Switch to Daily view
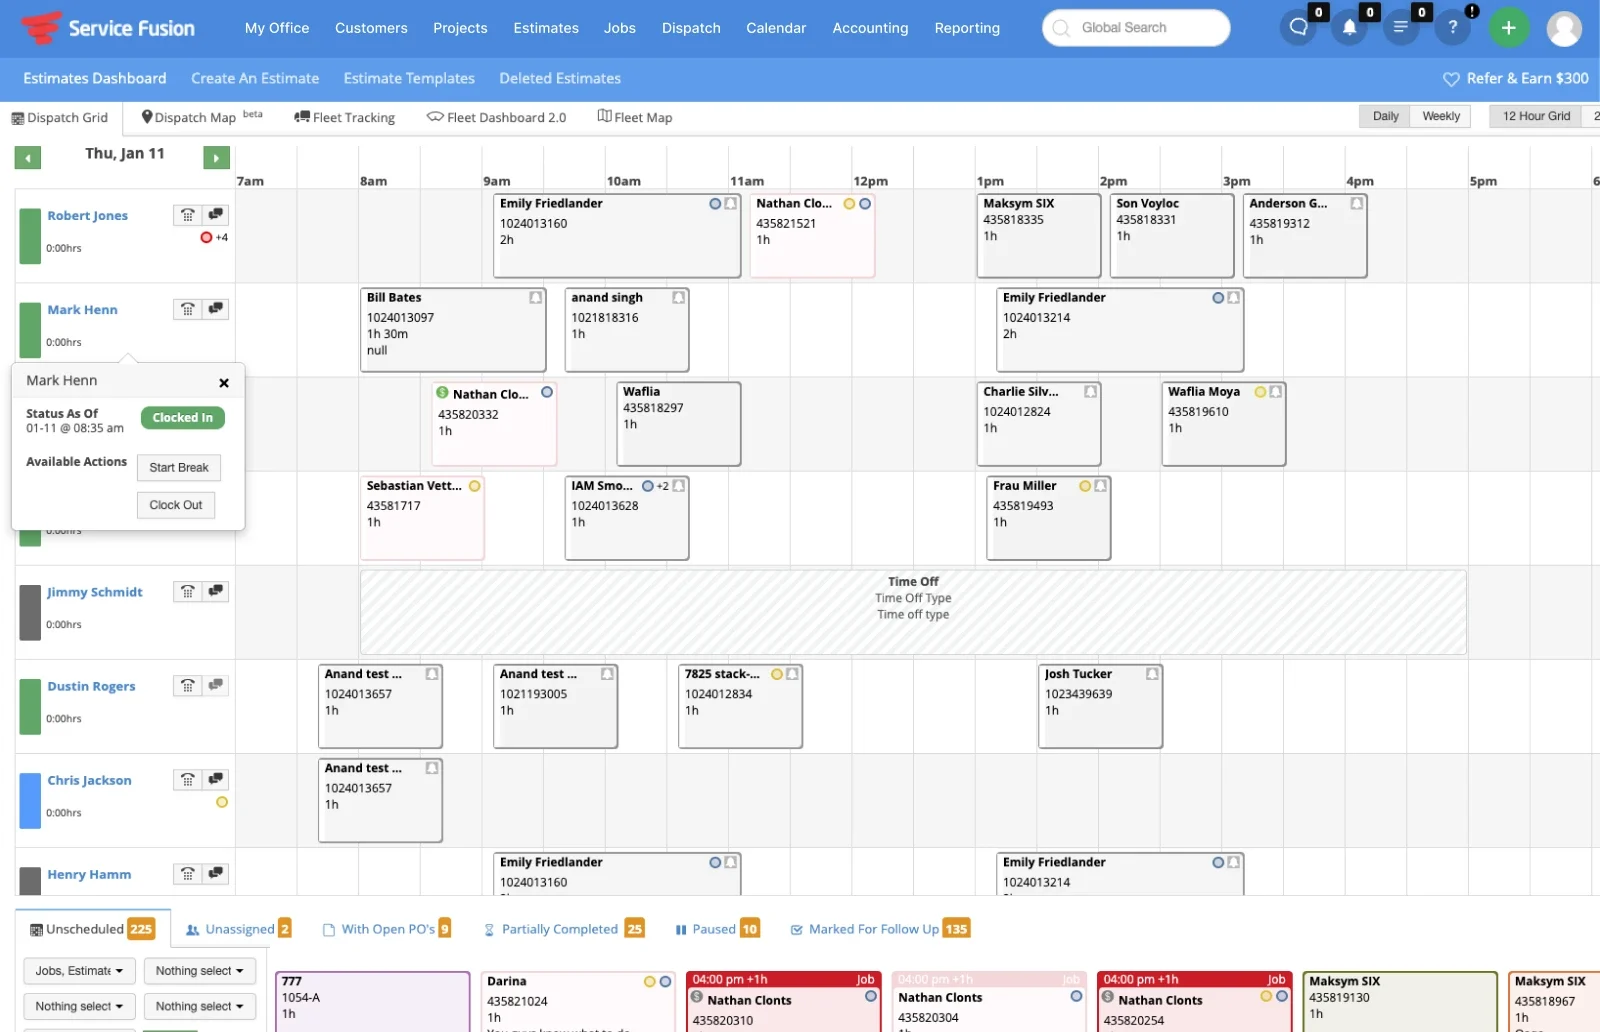 (1385, 116)
